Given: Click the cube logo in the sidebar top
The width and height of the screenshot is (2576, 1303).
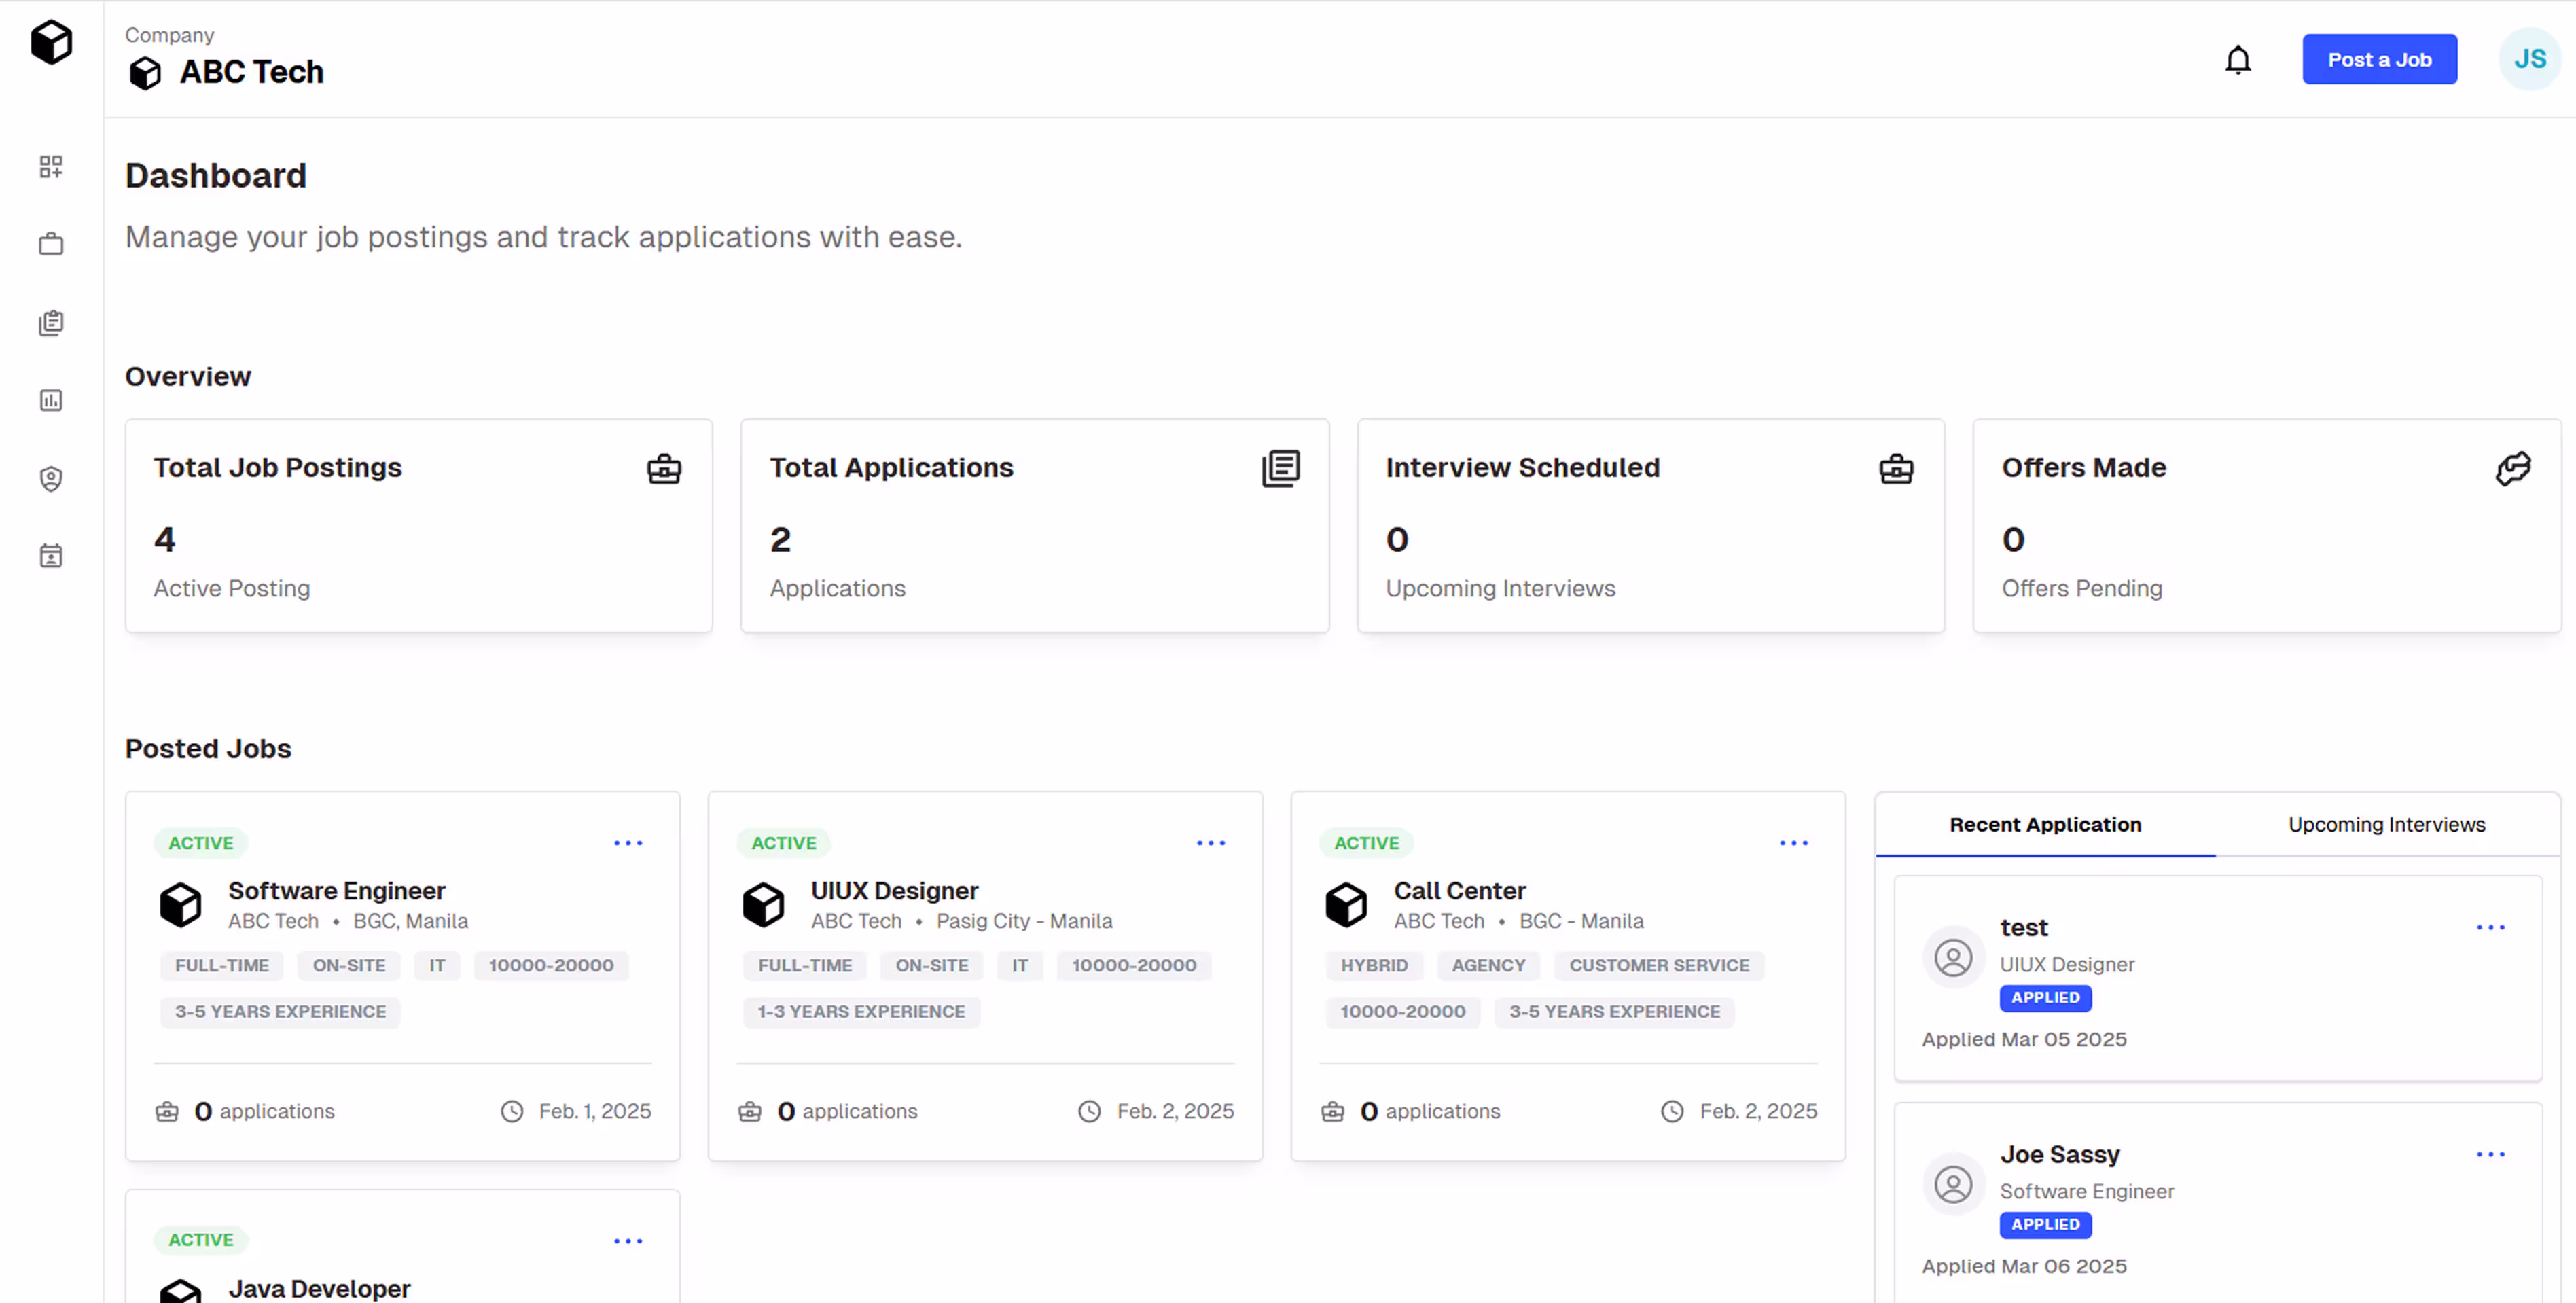Looking at the screenshot, I should click(51, 42).
